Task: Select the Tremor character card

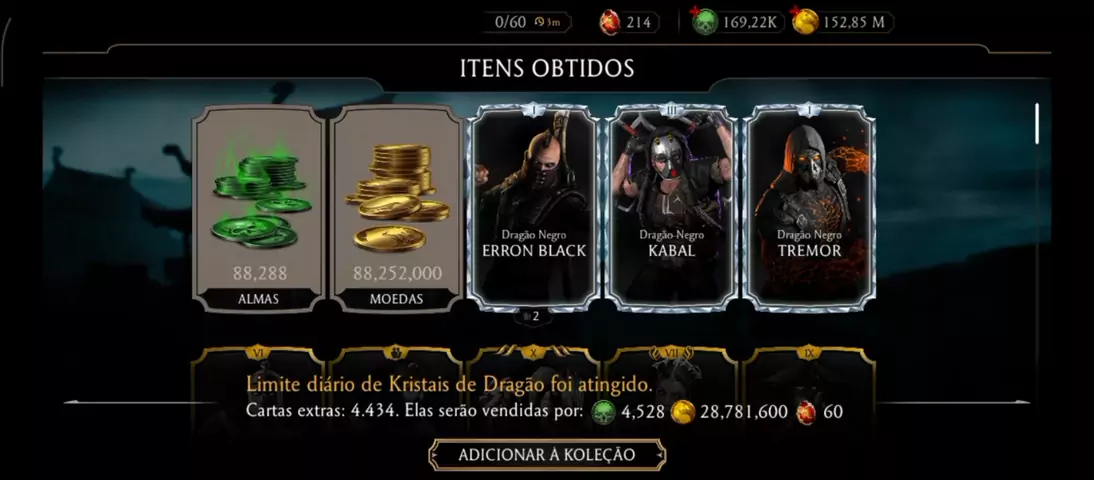Action: click(x=809, y=208)
